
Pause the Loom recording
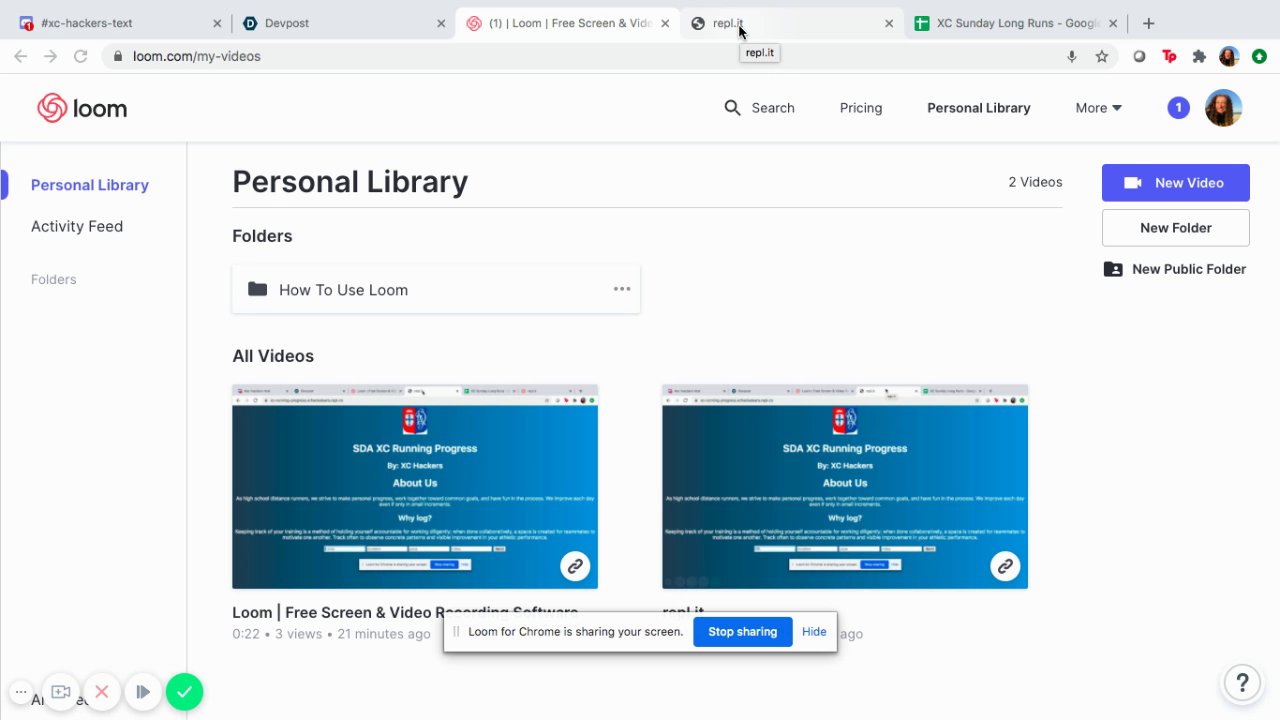(x=143, y=692)
